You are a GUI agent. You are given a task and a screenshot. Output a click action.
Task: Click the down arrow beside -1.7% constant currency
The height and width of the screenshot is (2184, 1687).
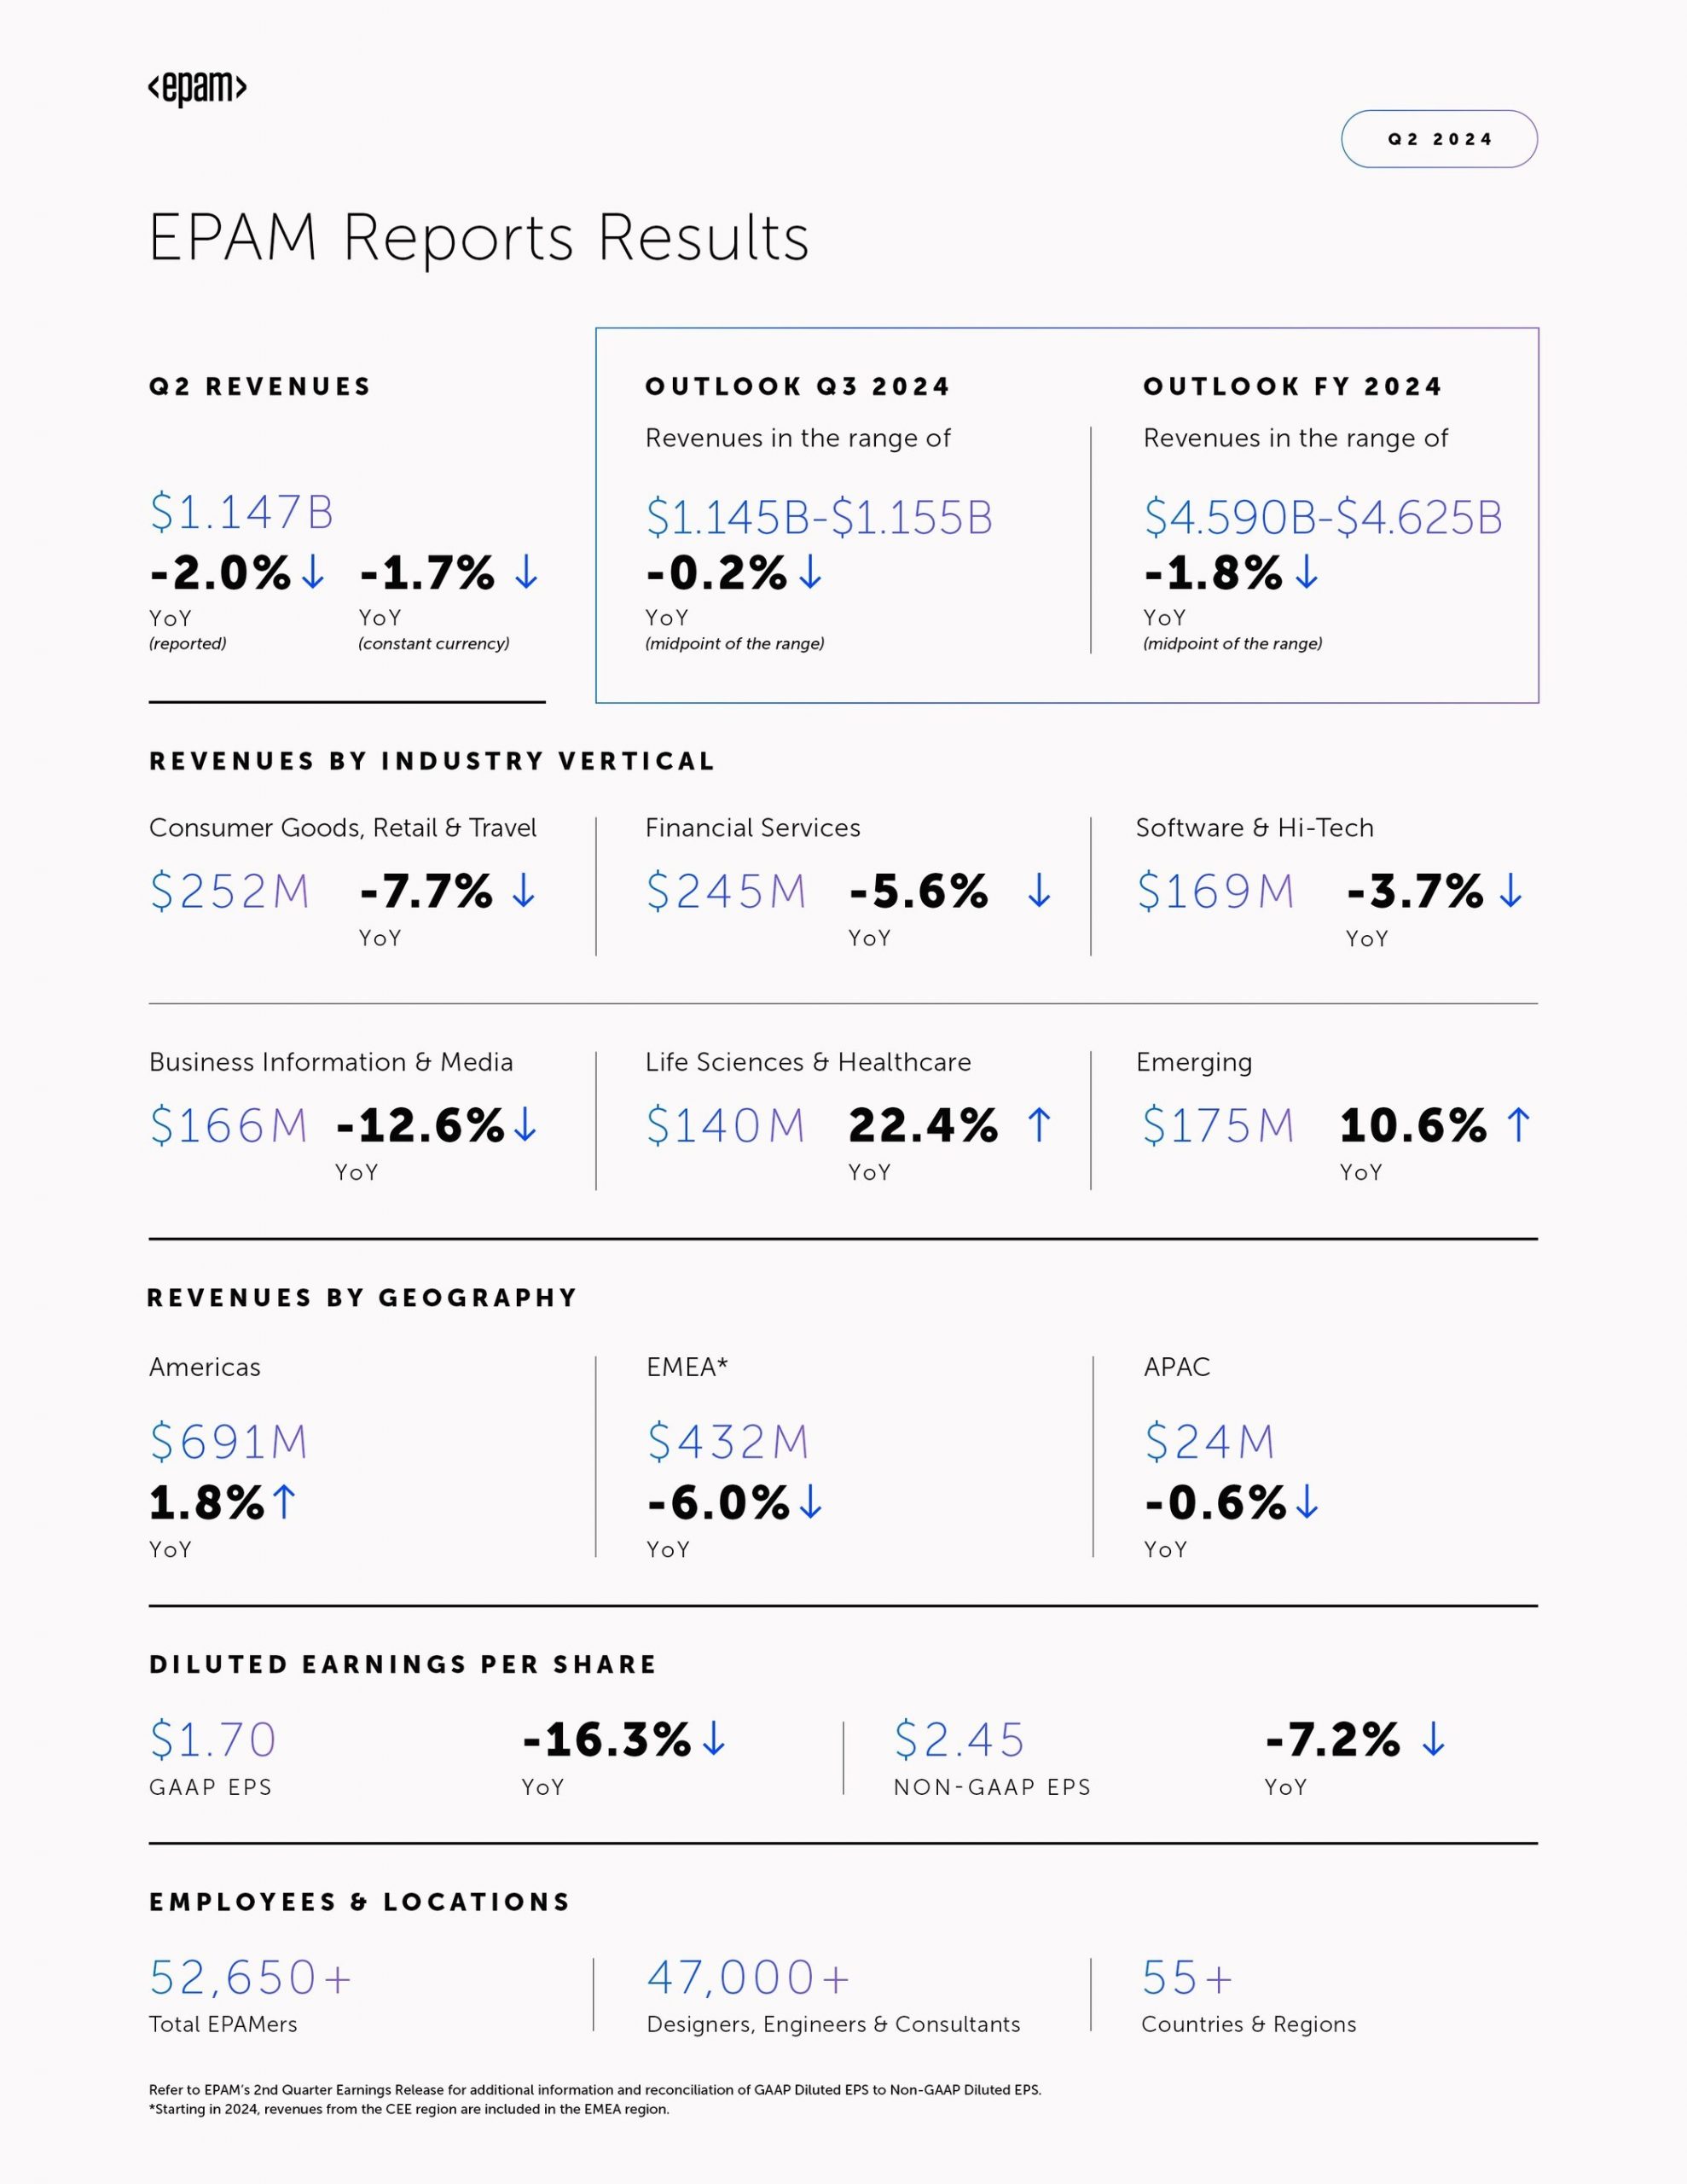[526, 572]
